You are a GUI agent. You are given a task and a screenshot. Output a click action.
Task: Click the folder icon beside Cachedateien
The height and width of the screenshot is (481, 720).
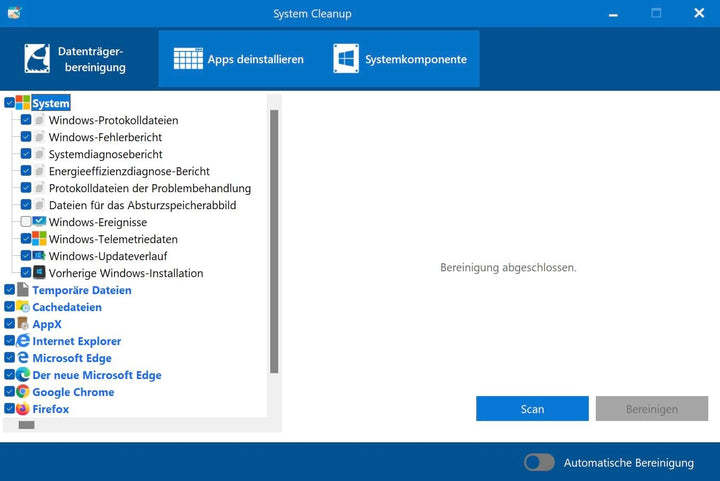(x=23, y=306)
